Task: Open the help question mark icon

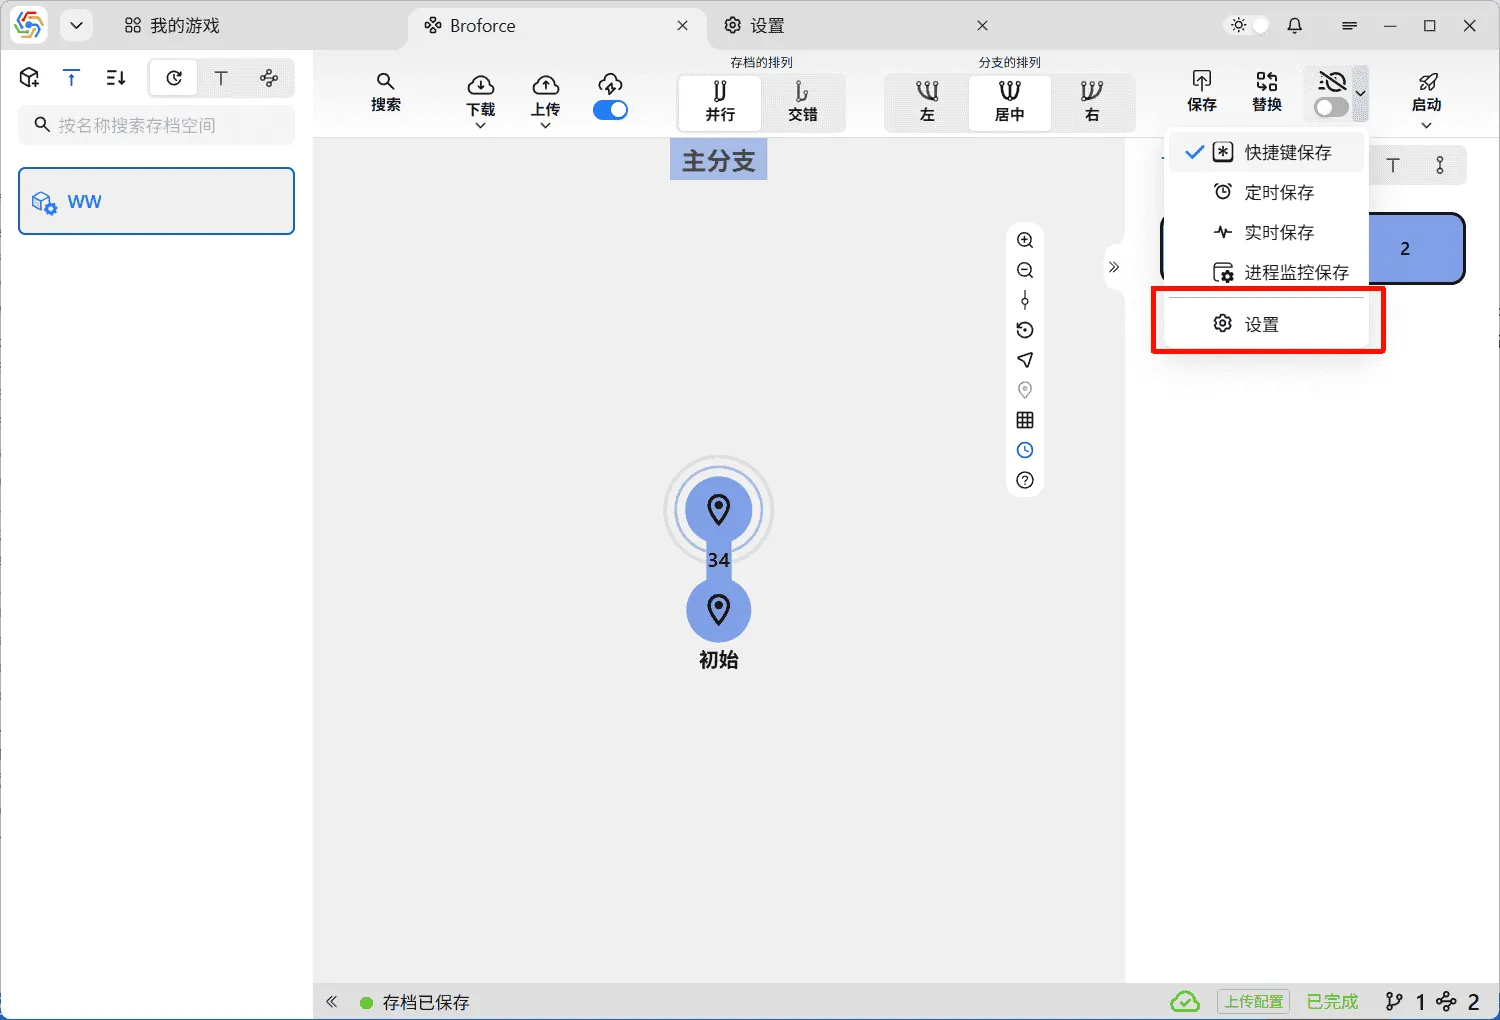Action: click(x=1024, y=480)
